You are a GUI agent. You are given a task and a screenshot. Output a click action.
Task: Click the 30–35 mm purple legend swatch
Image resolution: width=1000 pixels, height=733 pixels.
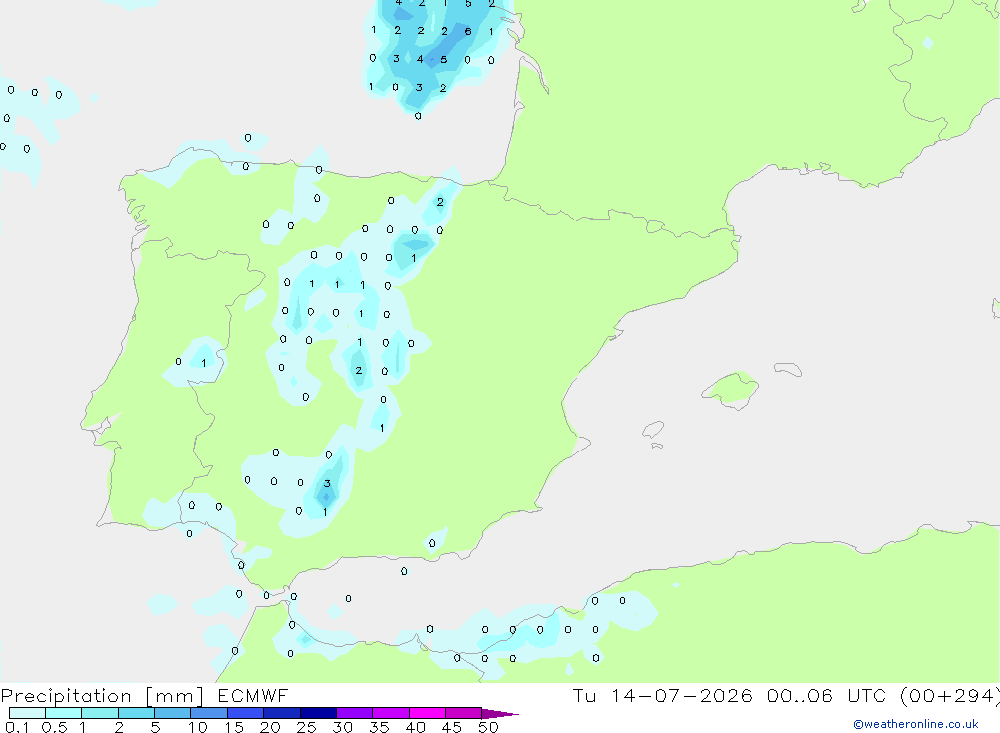(354, 713)
